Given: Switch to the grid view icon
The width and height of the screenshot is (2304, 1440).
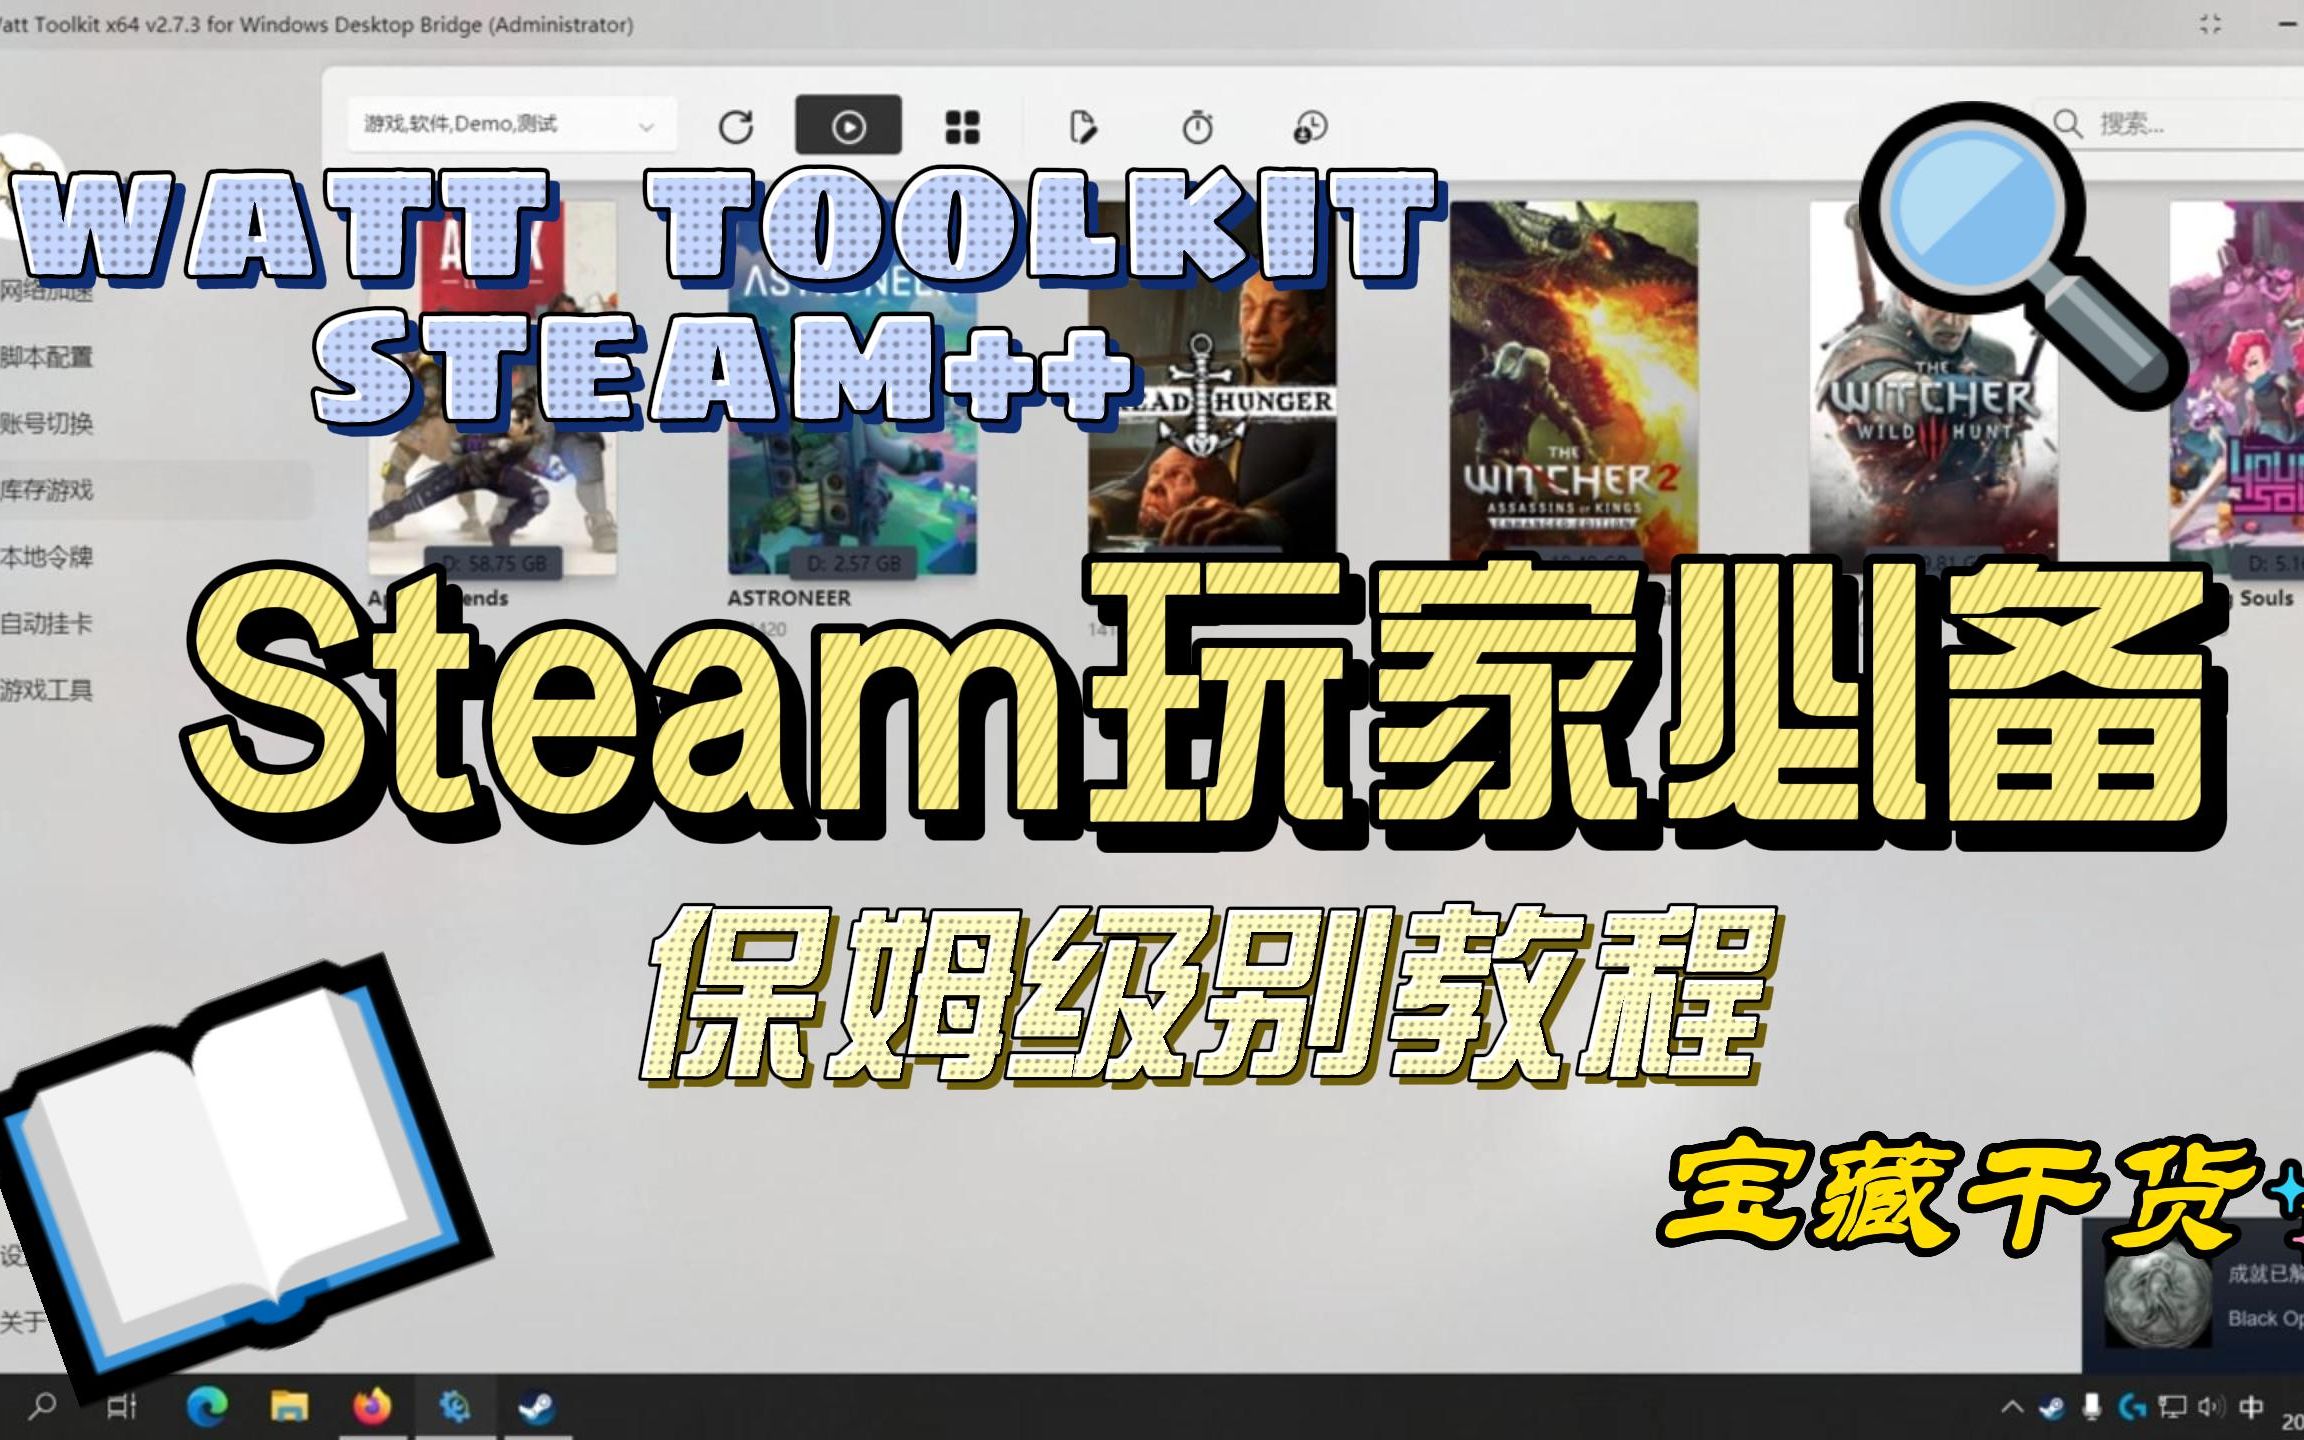Looking at the screenshot, I should click(x=962, y=127).
